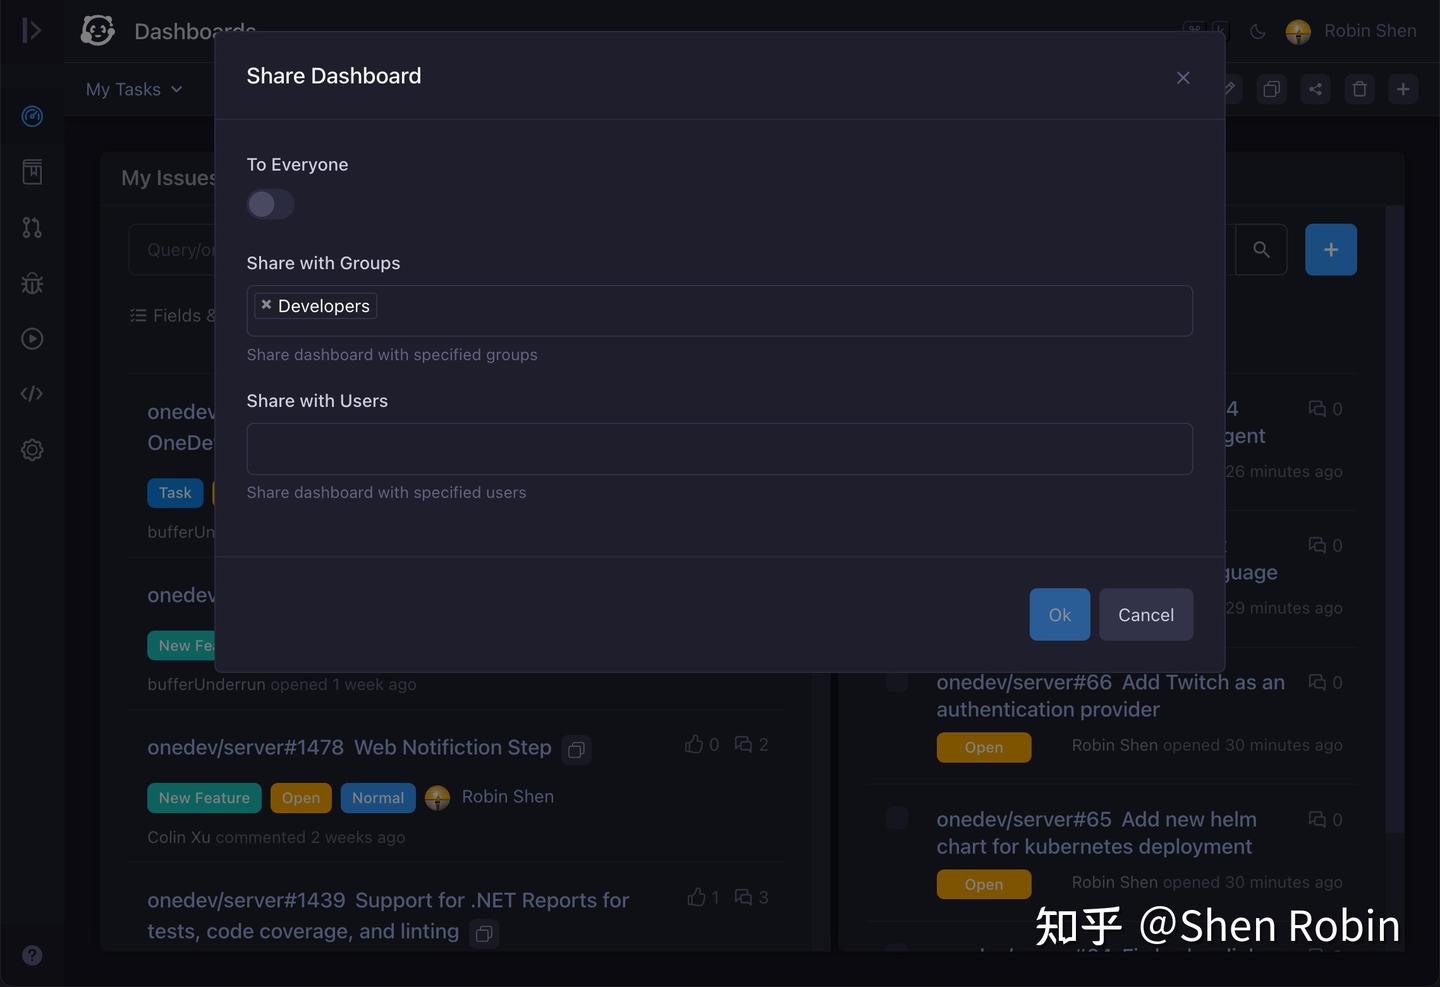Click the Open tag on server#66

984,747
